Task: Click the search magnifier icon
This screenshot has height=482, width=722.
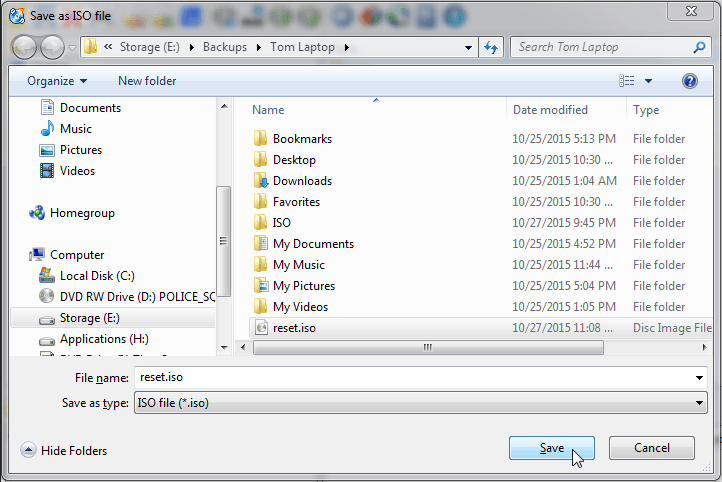Action: [x=699, y=47]
